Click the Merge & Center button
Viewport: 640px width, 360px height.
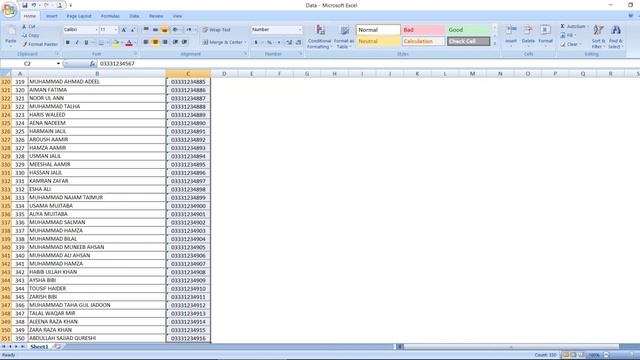tap(222, 42)
